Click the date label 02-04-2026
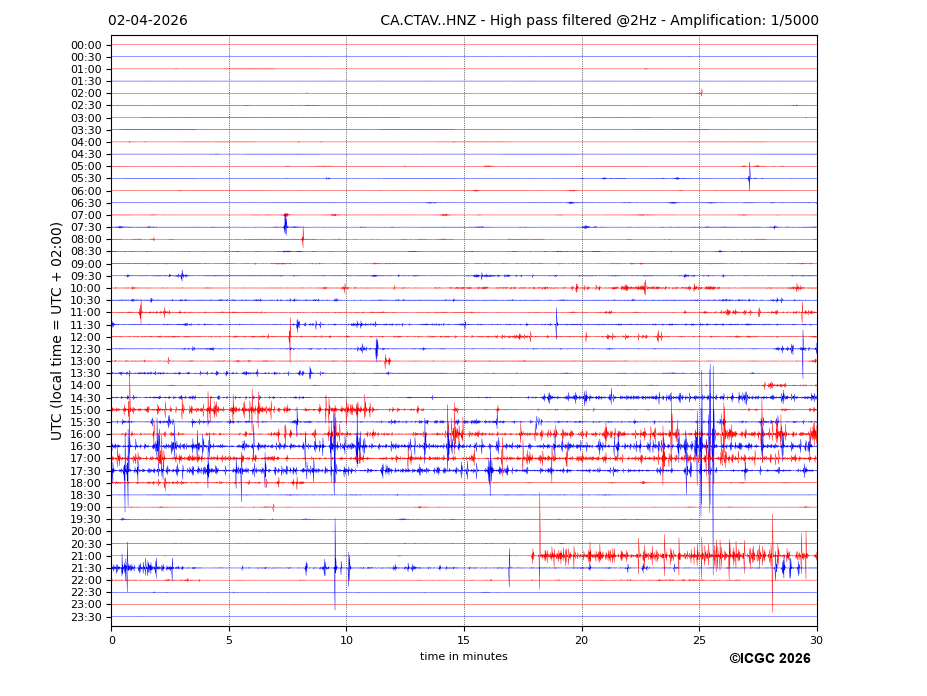The height and width of the screenshot is (696, 927). (147, 21)
